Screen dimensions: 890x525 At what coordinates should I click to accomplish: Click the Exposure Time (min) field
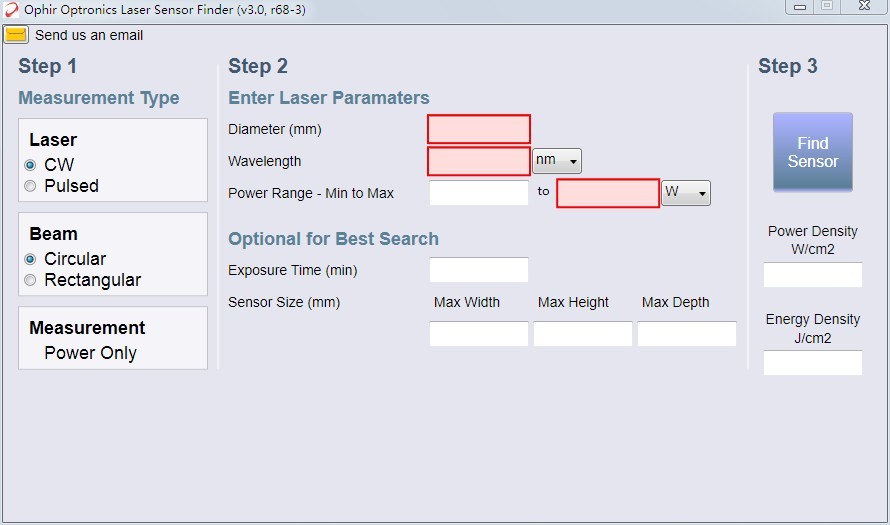tap(479, 270)
